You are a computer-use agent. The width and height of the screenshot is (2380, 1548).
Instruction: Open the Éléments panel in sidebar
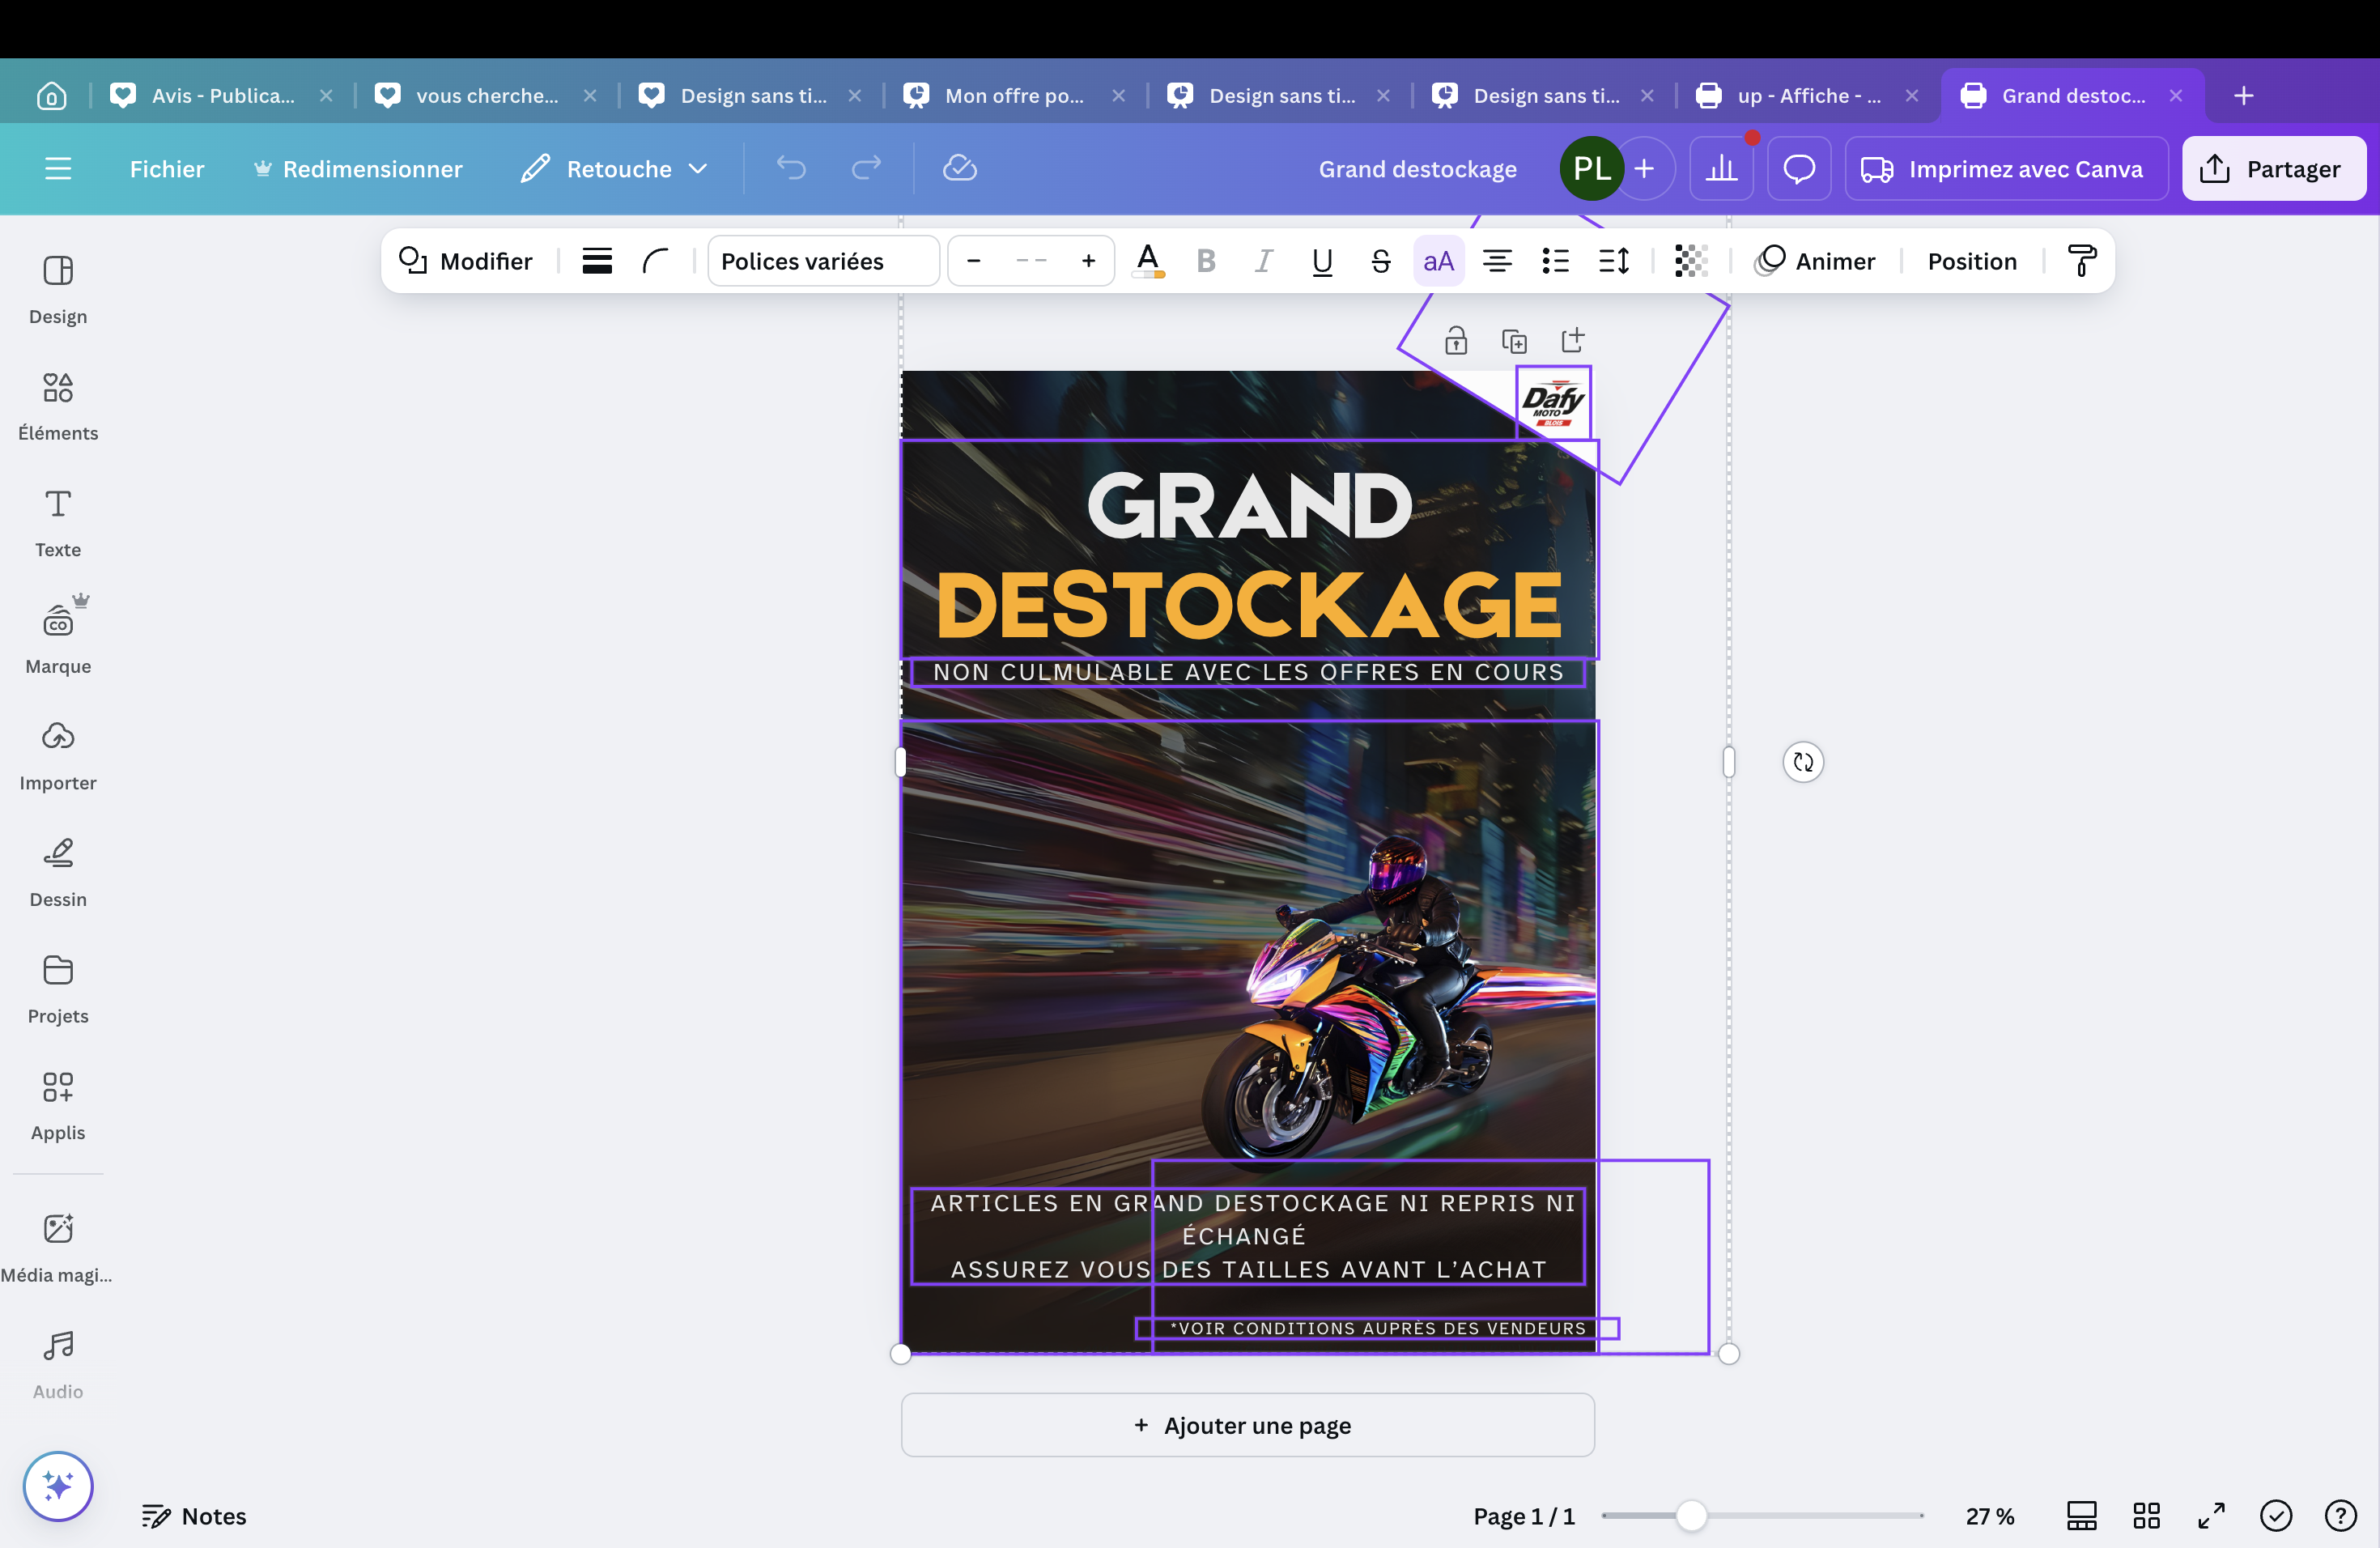(x=58, y=405)
